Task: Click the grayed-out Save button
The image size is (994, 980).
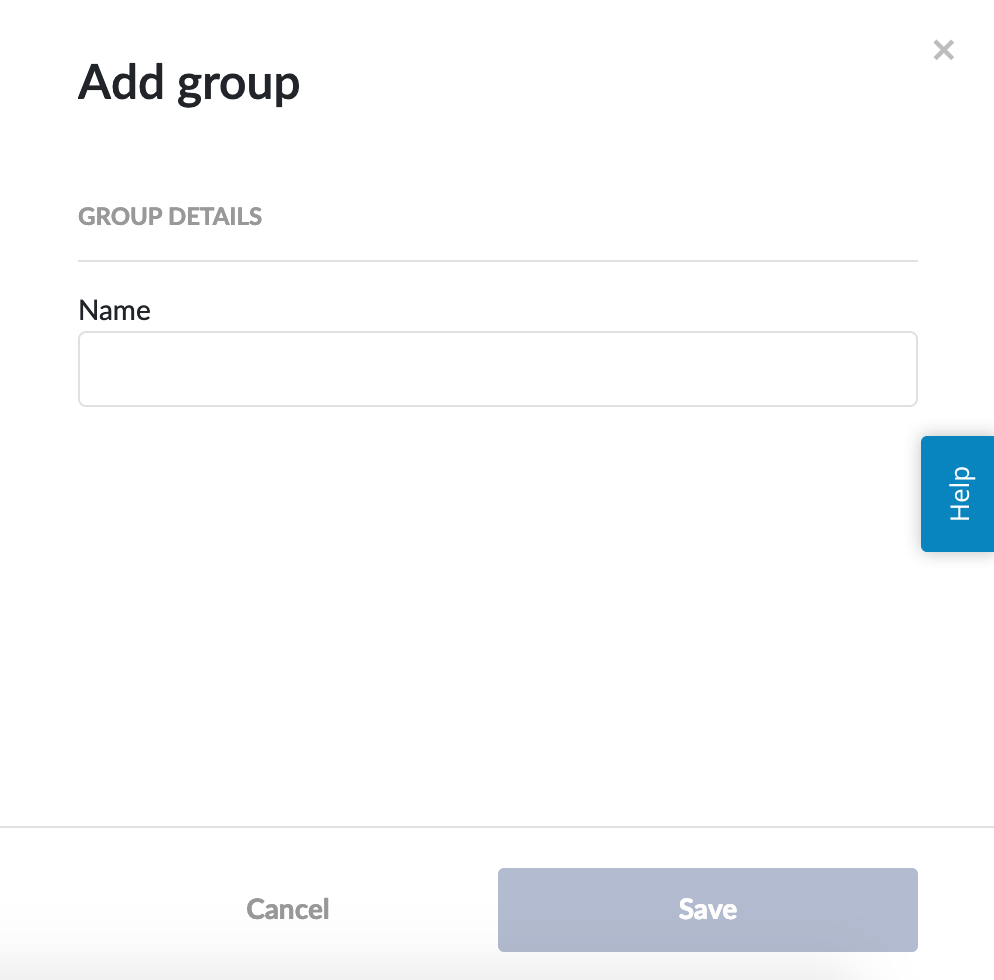Action: pyautogui.click(x=707, y=909)
